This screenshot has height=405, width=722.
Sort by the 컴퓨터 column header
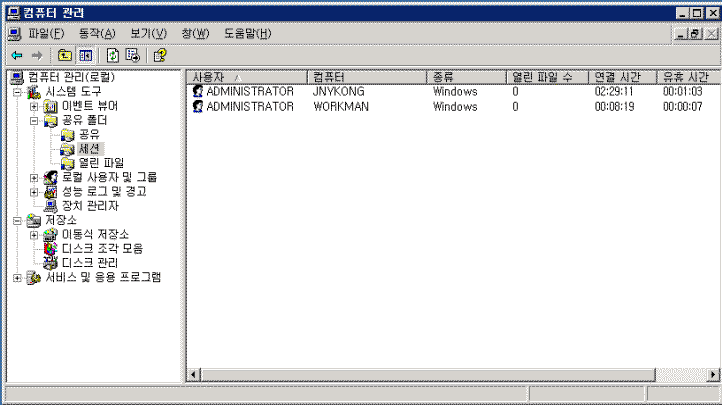coord(367,77)
